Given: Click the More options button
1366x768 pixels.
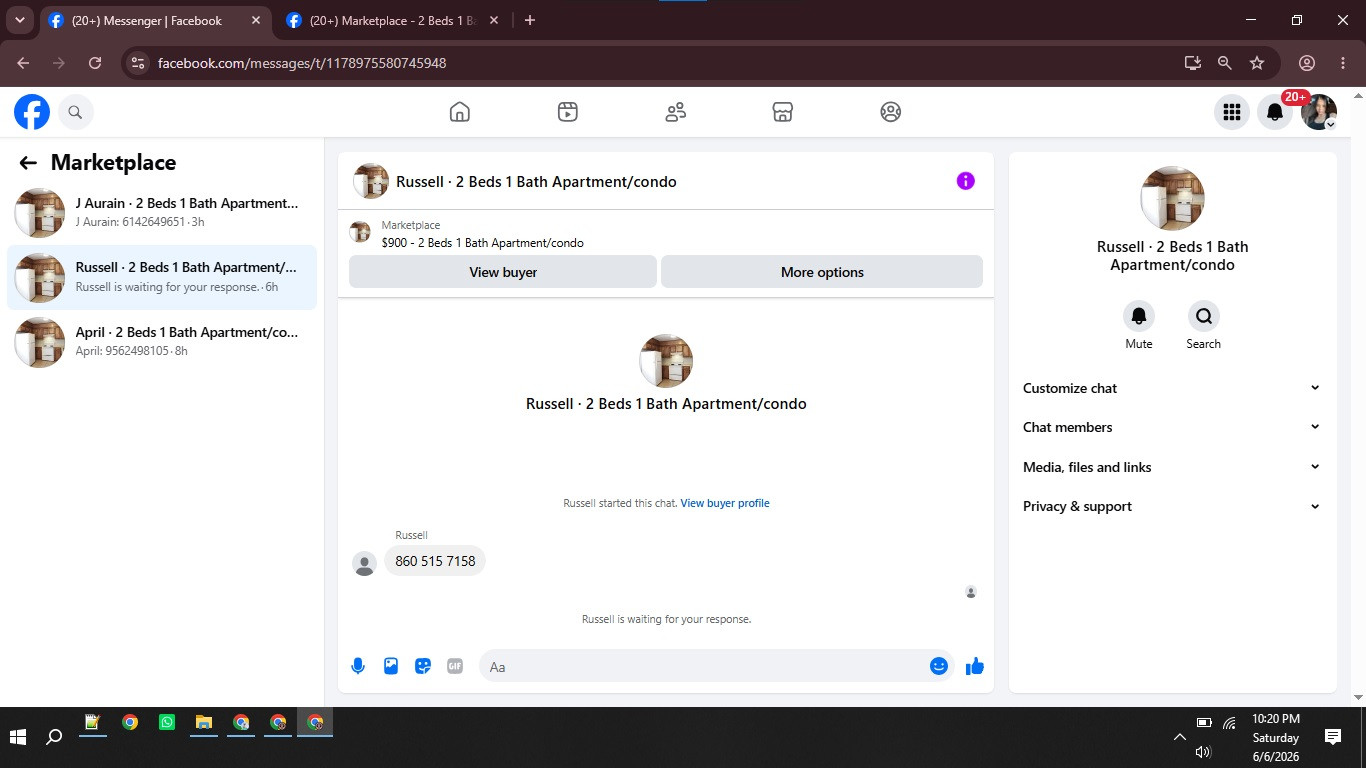Looking at the screenshot, I should [822, 272].
